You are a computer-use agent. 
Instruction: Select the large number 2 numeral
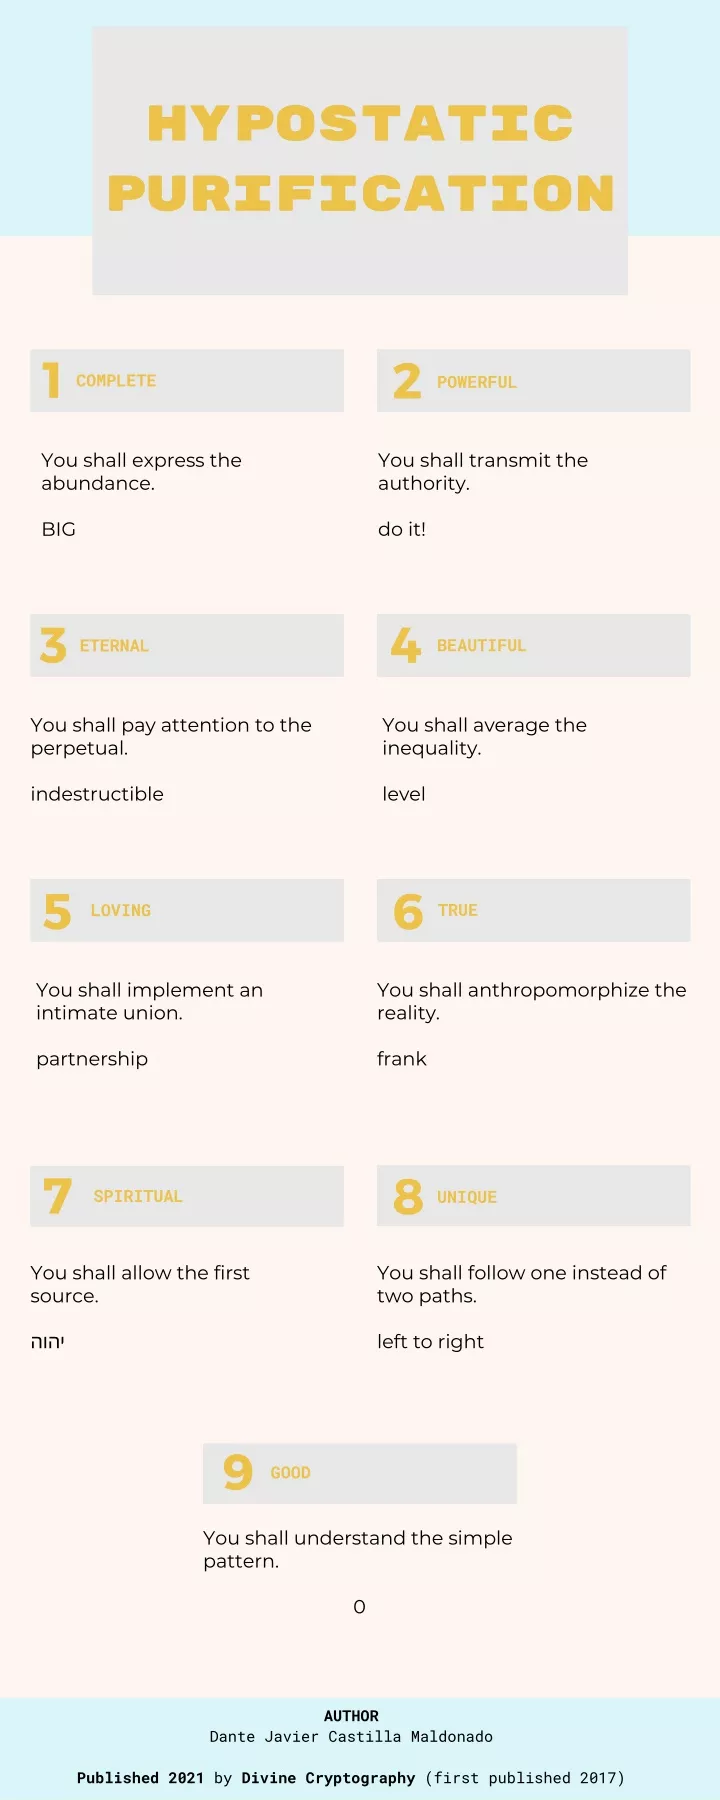point(407,381)
